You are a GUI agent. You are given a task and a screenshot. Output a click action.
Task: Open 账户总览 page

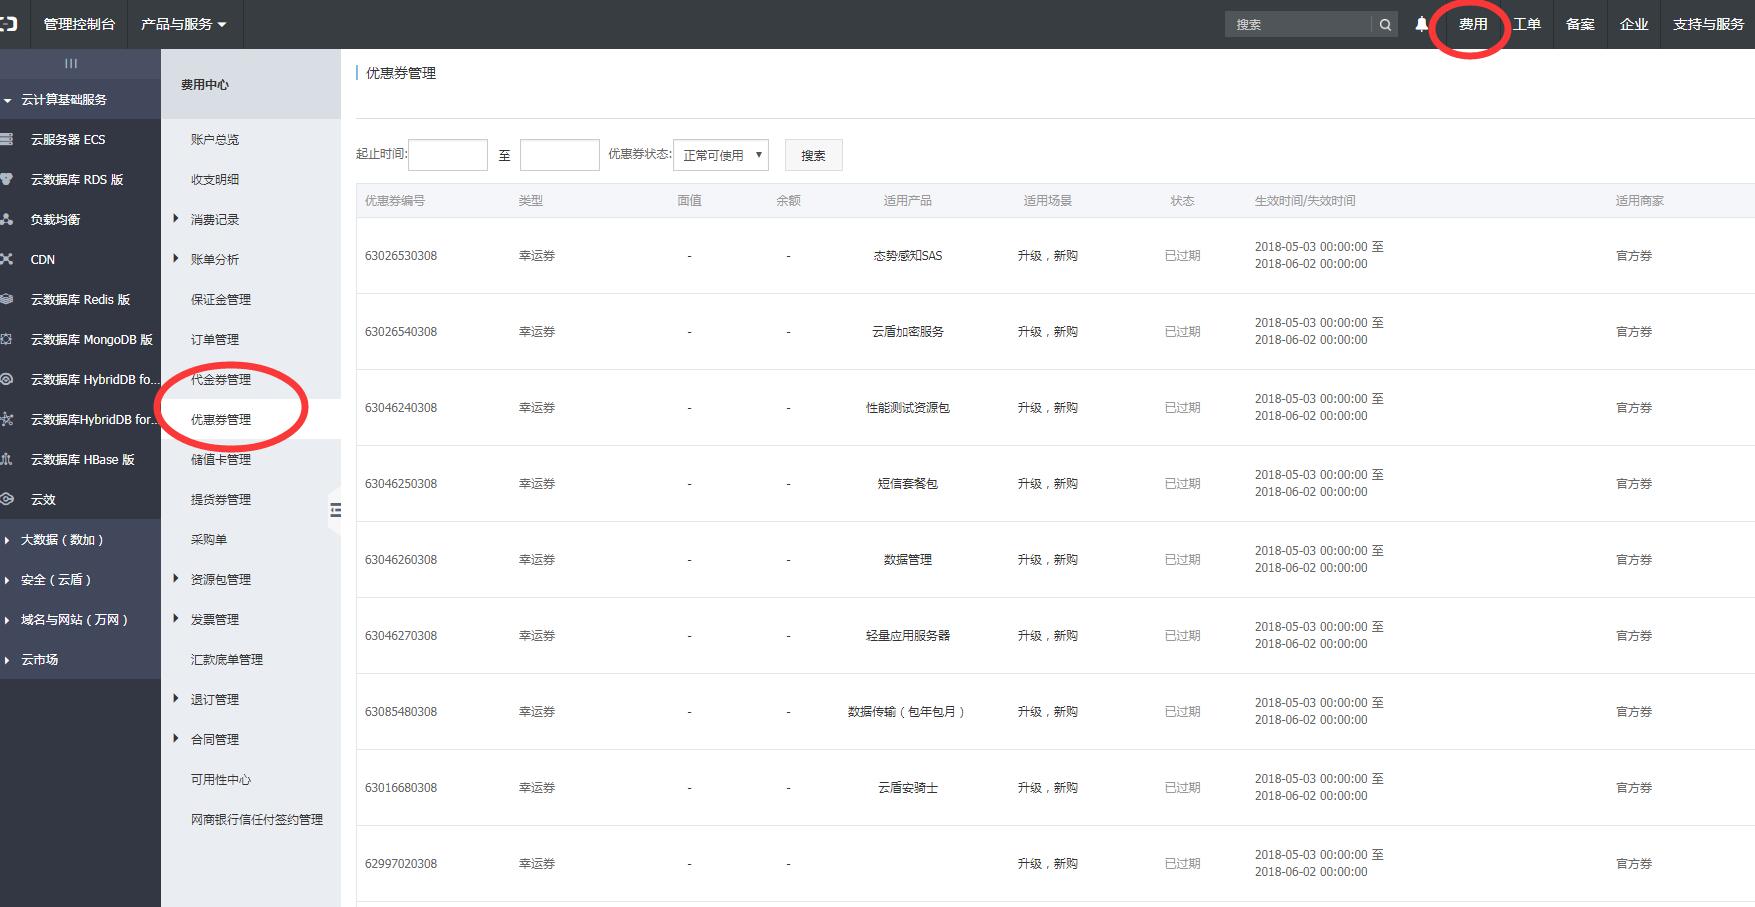[215, 139]
